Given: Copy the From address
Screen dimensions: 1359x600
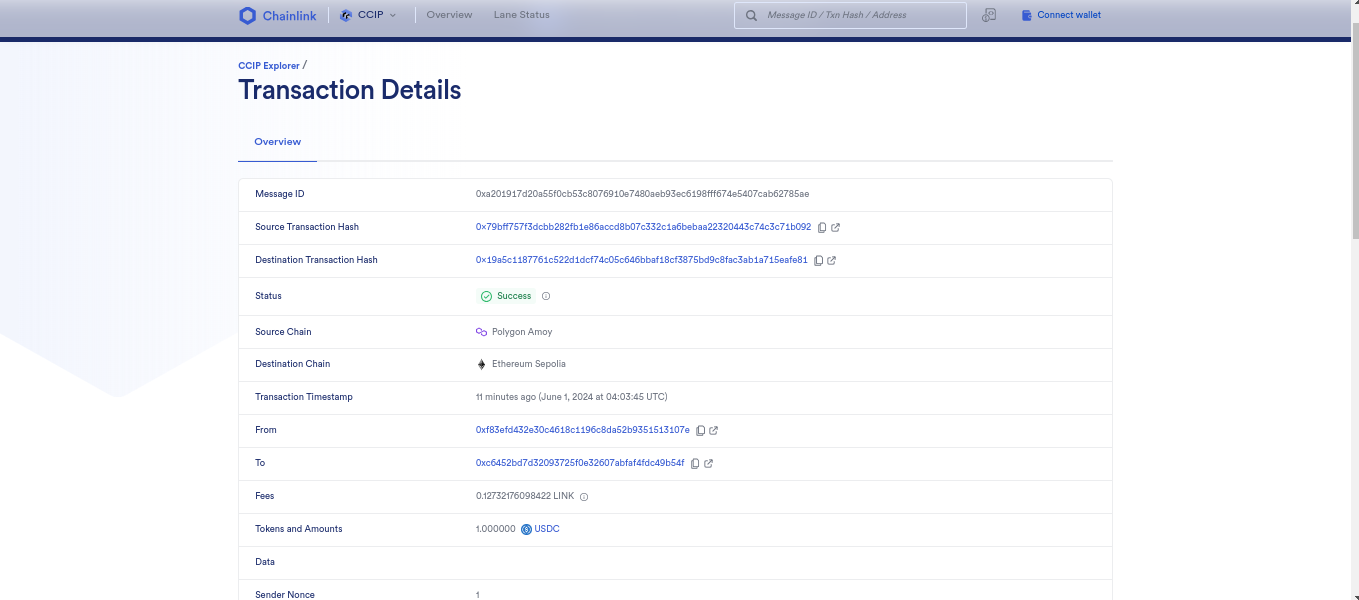Looking at the screenshot, I should point(700,431).
